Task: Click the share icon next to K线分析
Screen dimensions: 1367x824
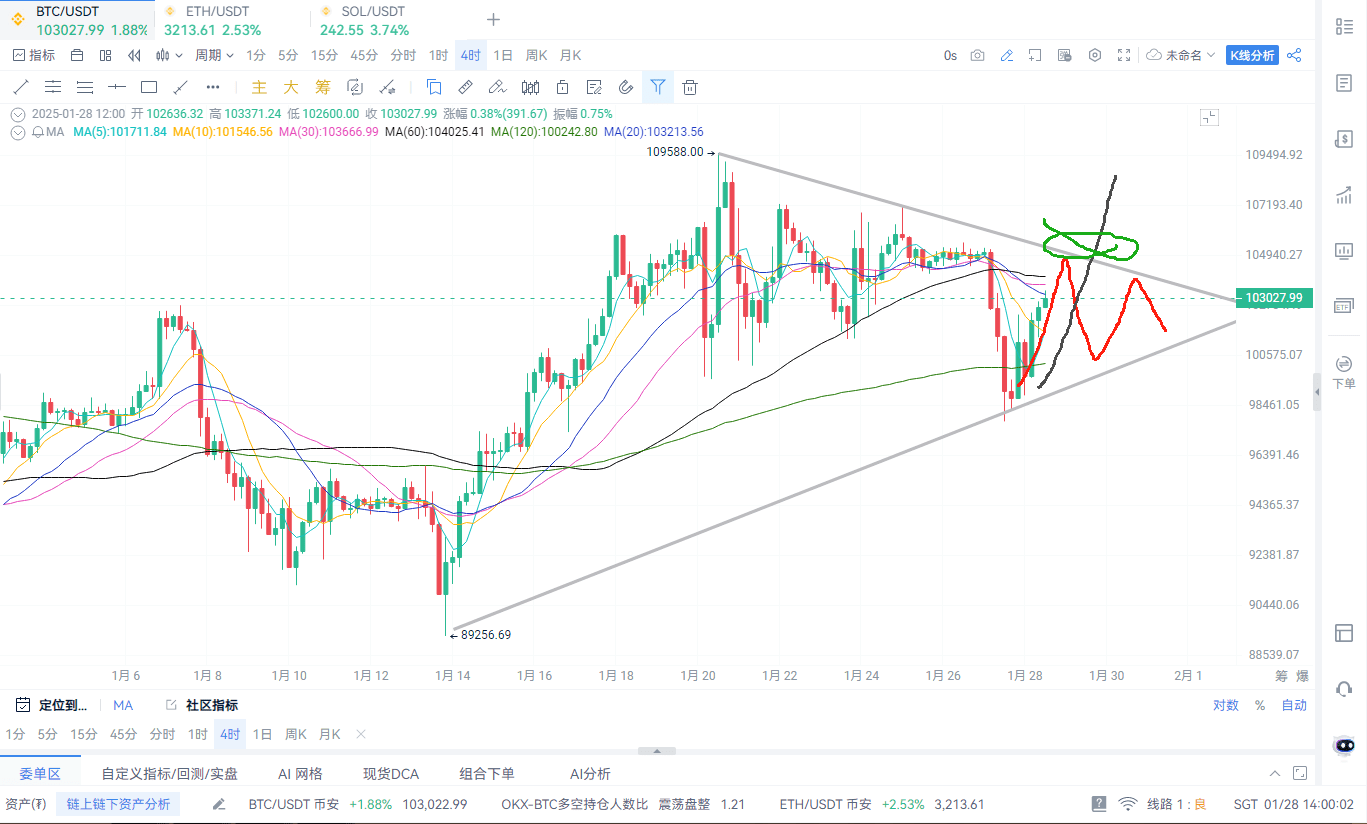Action: pos(1294,56)
